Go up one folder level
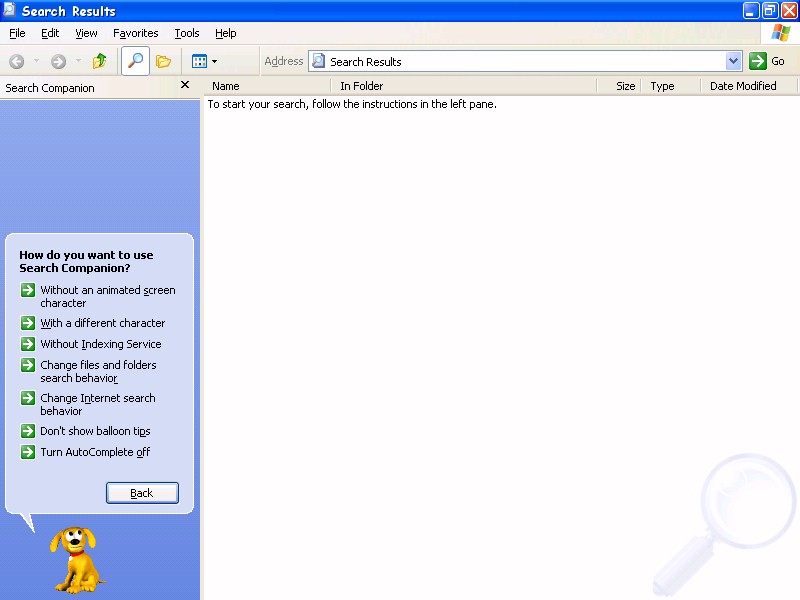 point(99,61)
